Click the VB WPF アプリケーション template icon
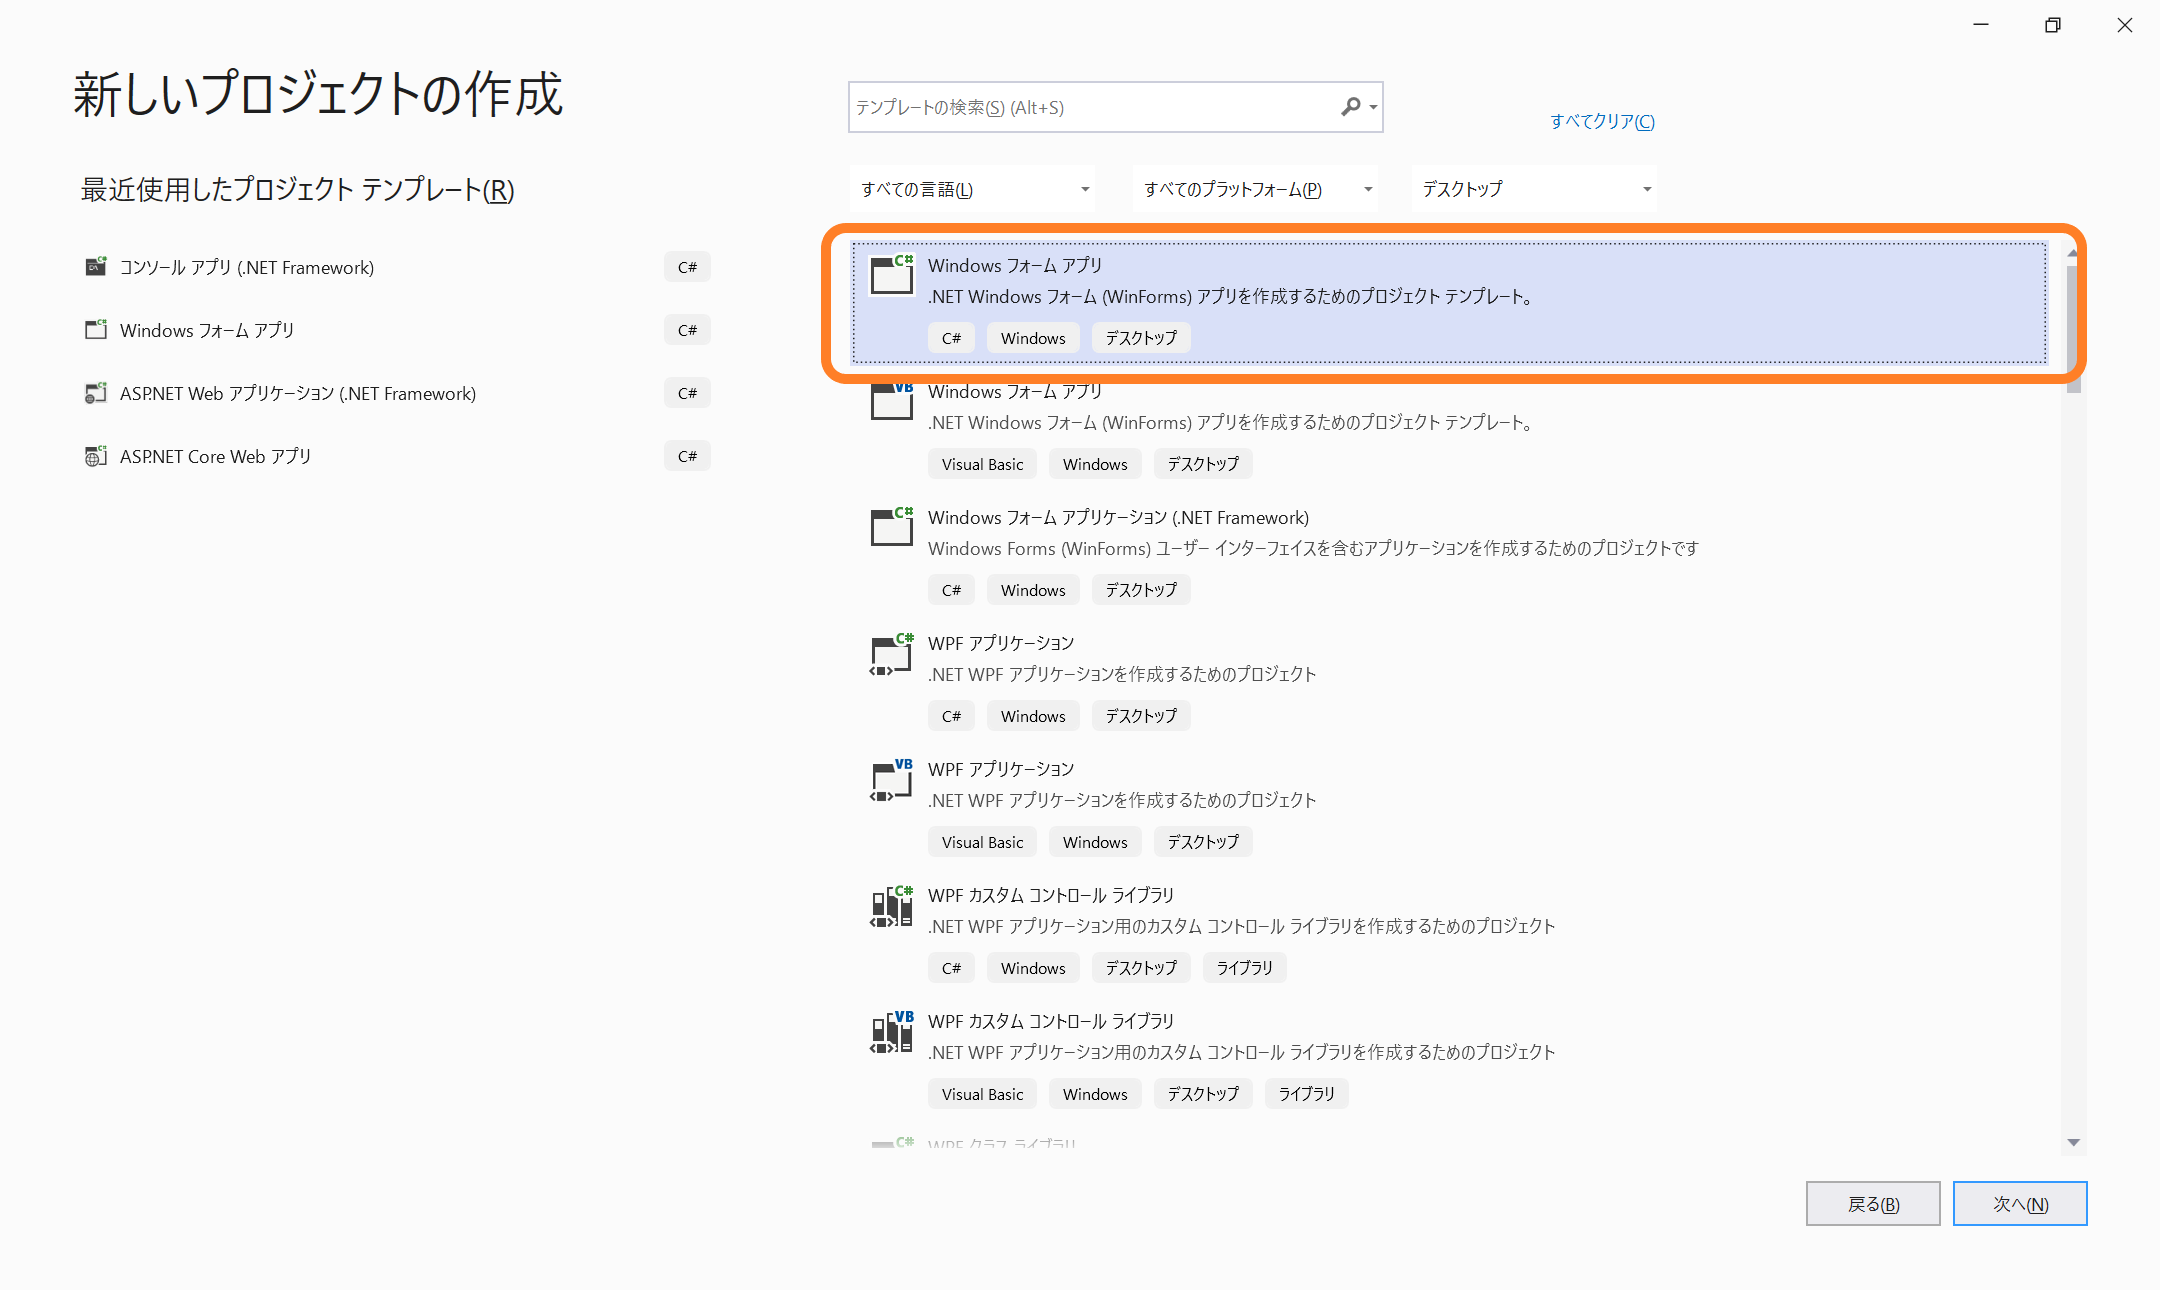The height and width of the screenshot is (1290, 2160). pyautogui.click(x=892, y=780)
